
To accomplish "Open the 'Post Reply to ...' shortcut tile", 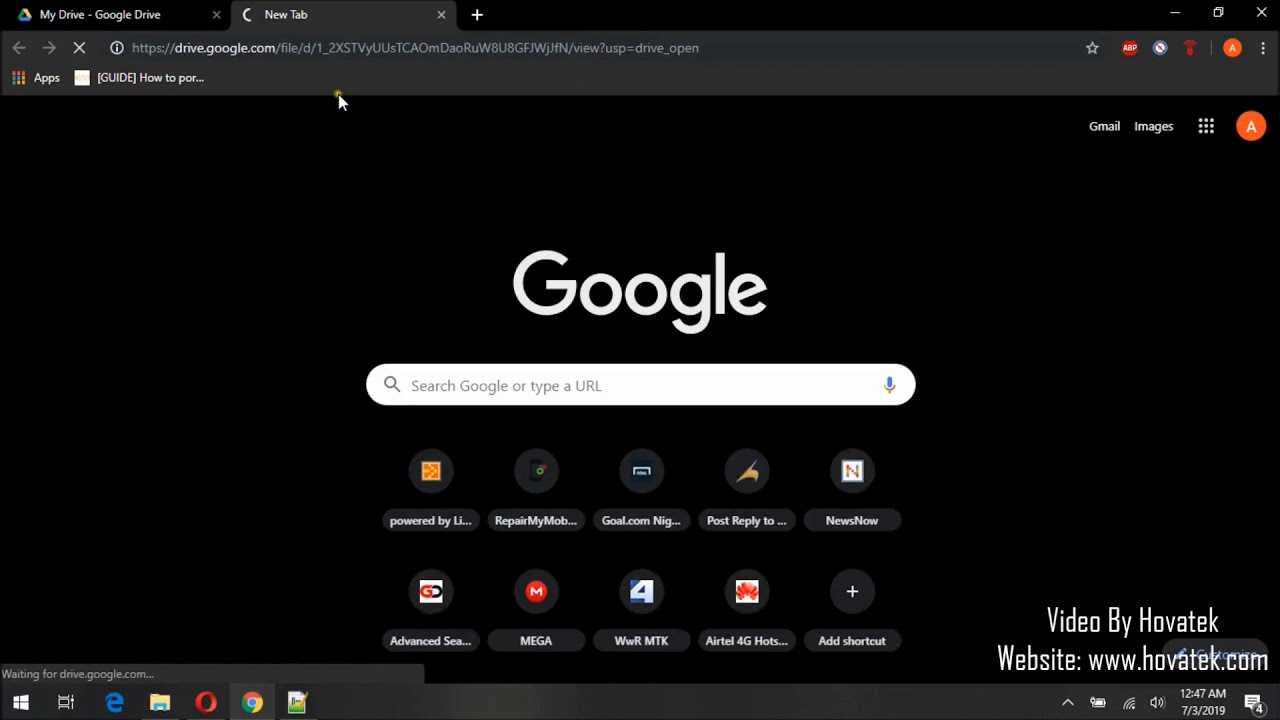I will point(747,491).
